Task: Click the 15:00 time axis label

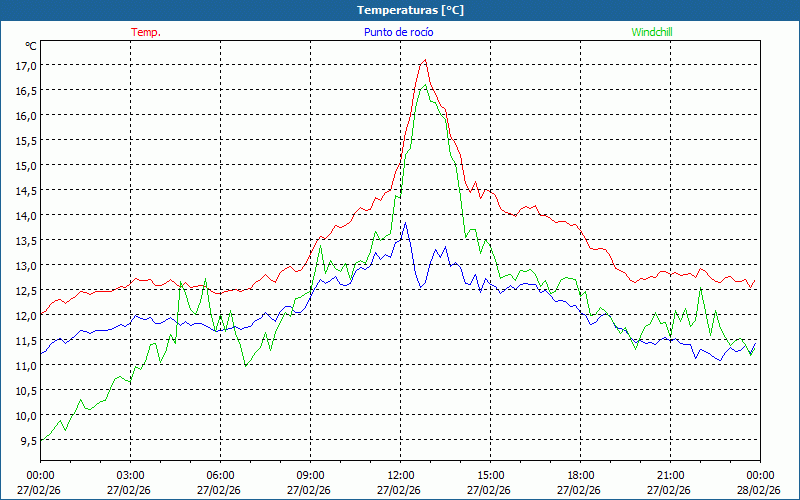Action: click(x=490, y=475)
